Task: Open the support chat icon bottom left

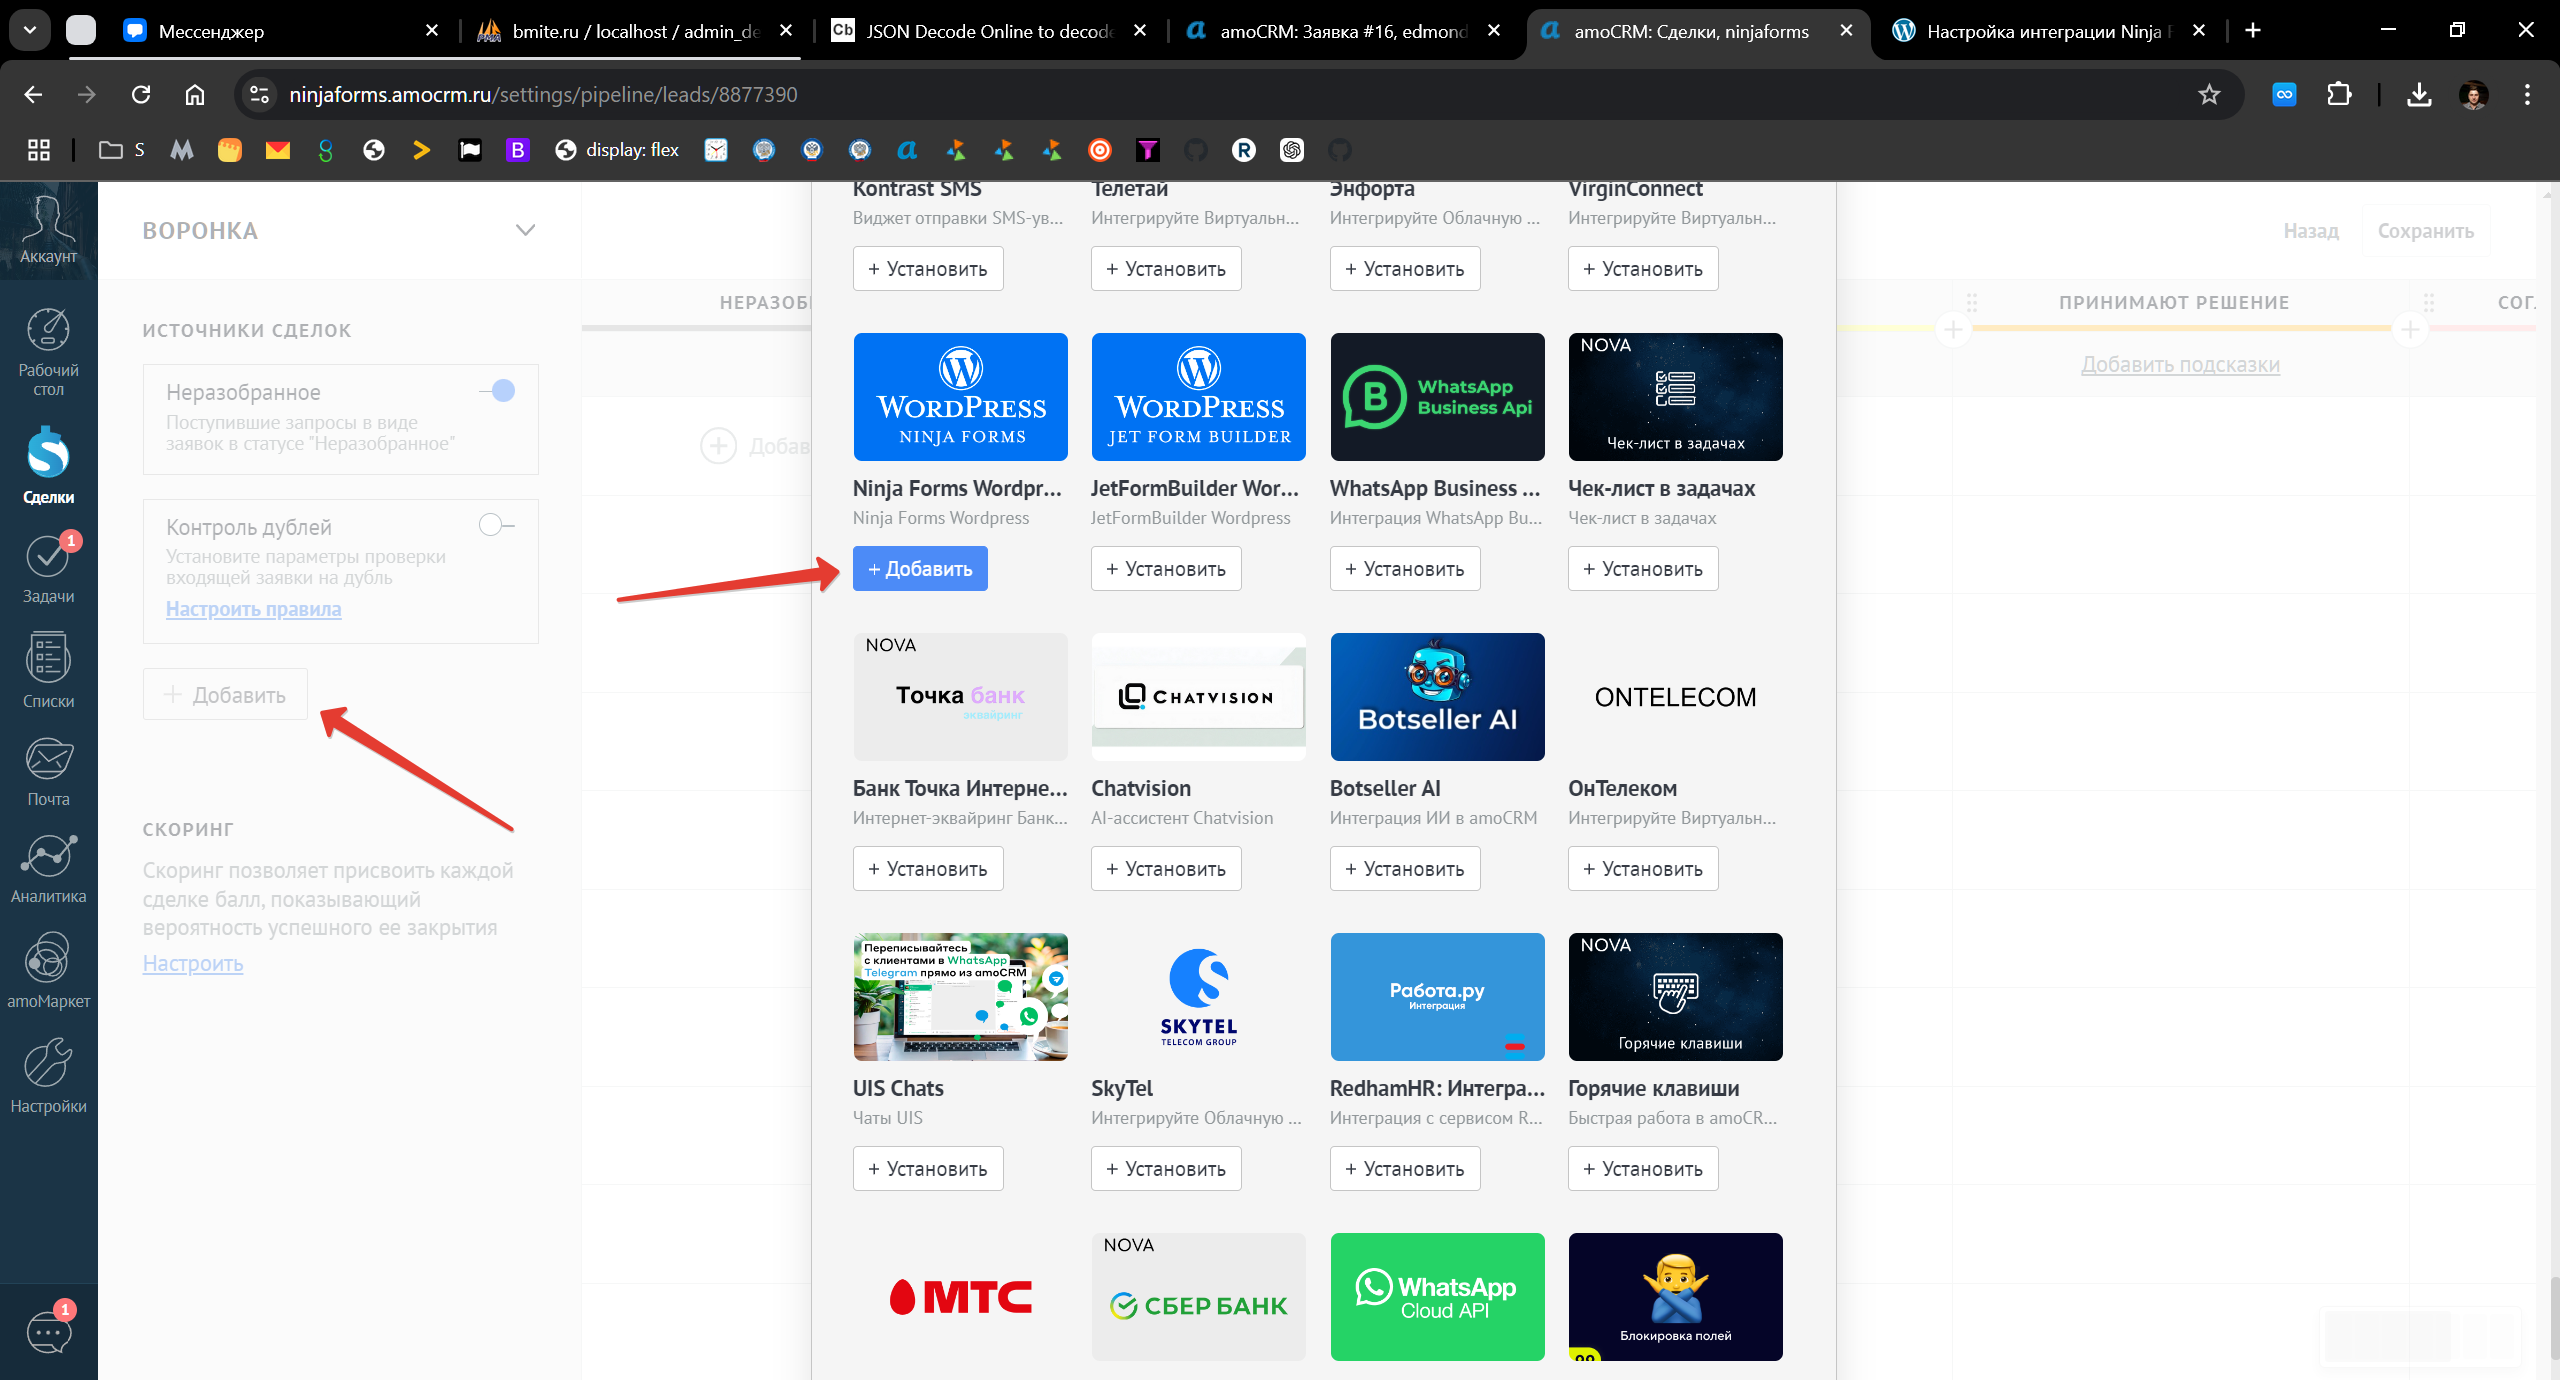Action: (47, 1330)
